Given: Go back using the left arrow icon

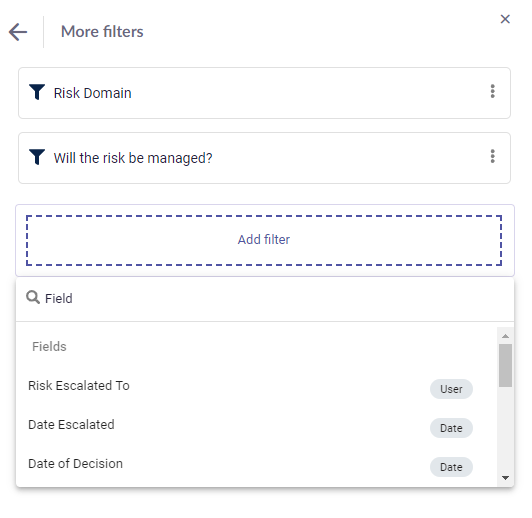Looking at the screenshot, I should [x=18, y=32].
